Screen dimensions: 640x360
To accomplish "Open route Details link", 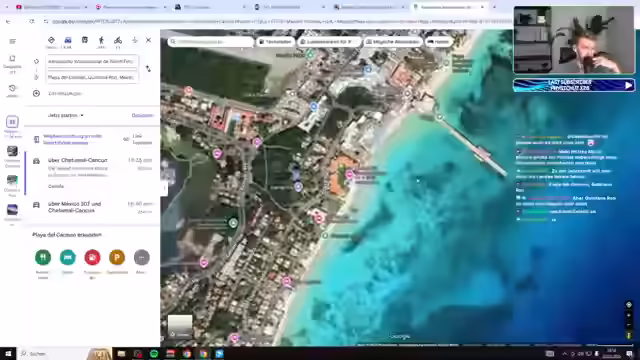I will tap(56, 186).
